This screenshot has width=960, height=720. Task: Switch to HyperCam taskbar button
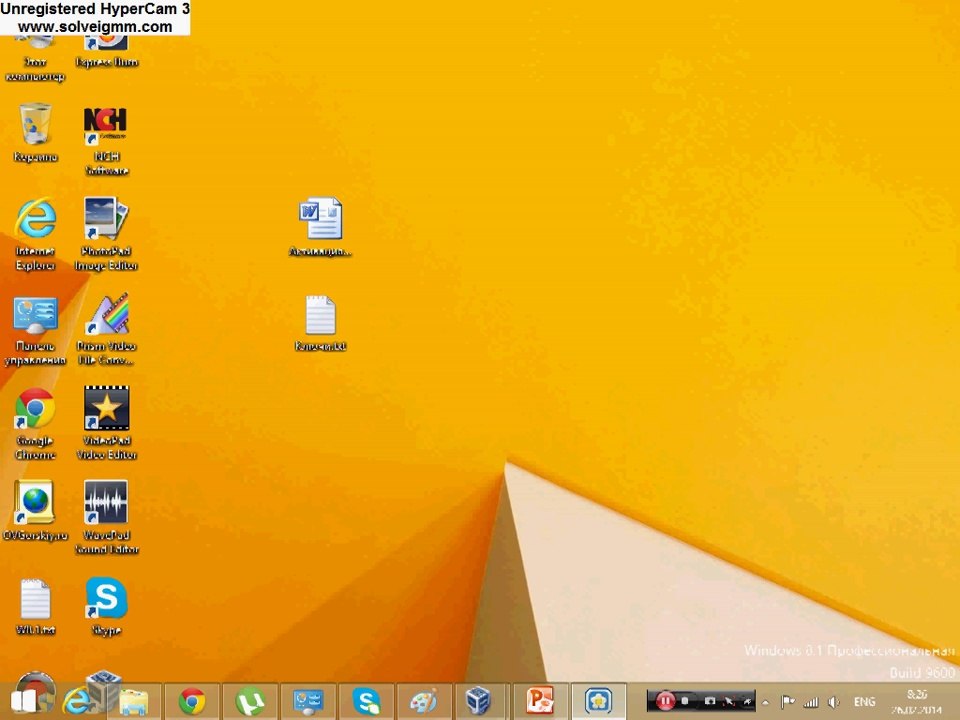click(x=598, y=701)
